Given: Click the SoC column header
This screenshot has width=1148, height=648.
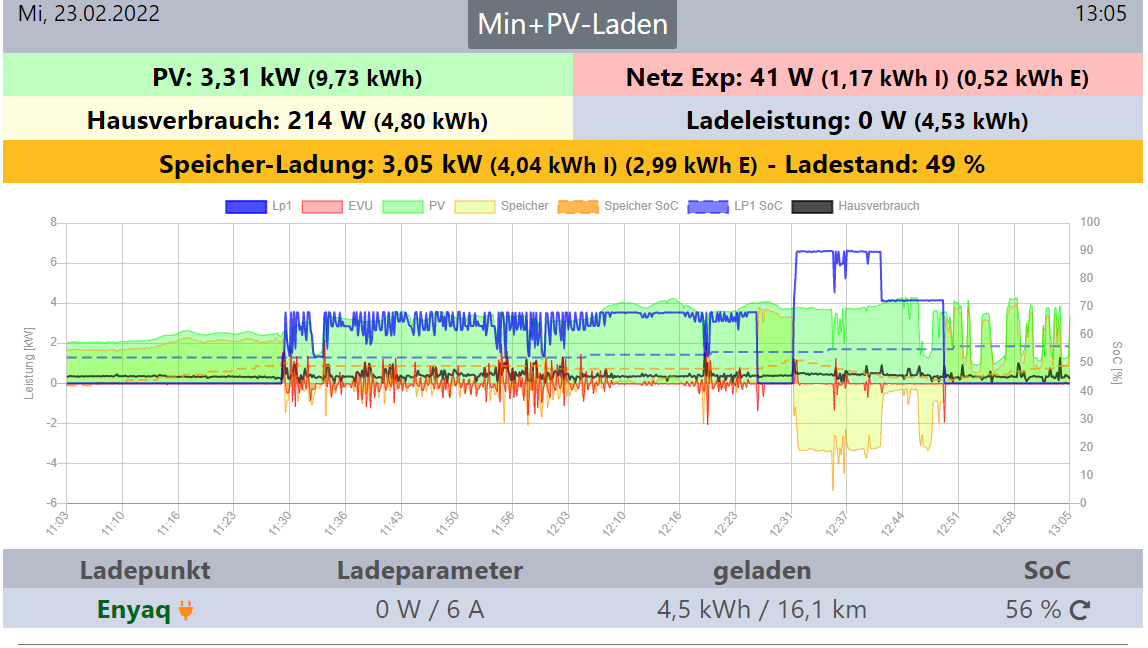Looking at the screenshot, I should click(x=1047, y=570).
